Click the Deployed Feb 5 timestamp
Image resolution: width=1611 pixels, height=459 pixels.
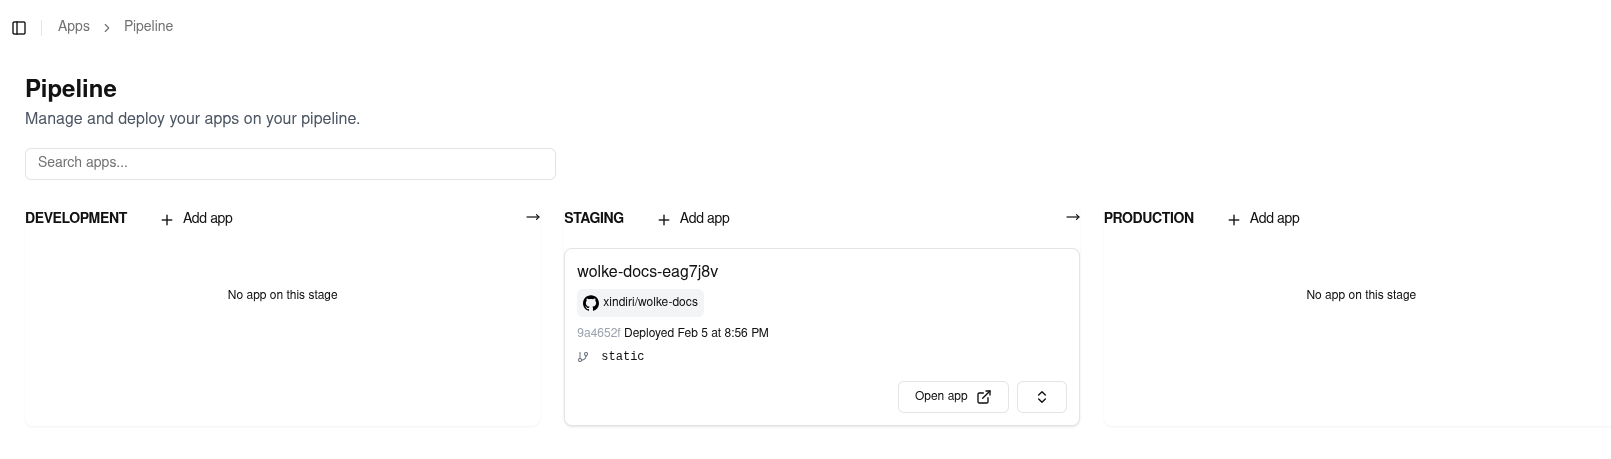tap(696, 333)
